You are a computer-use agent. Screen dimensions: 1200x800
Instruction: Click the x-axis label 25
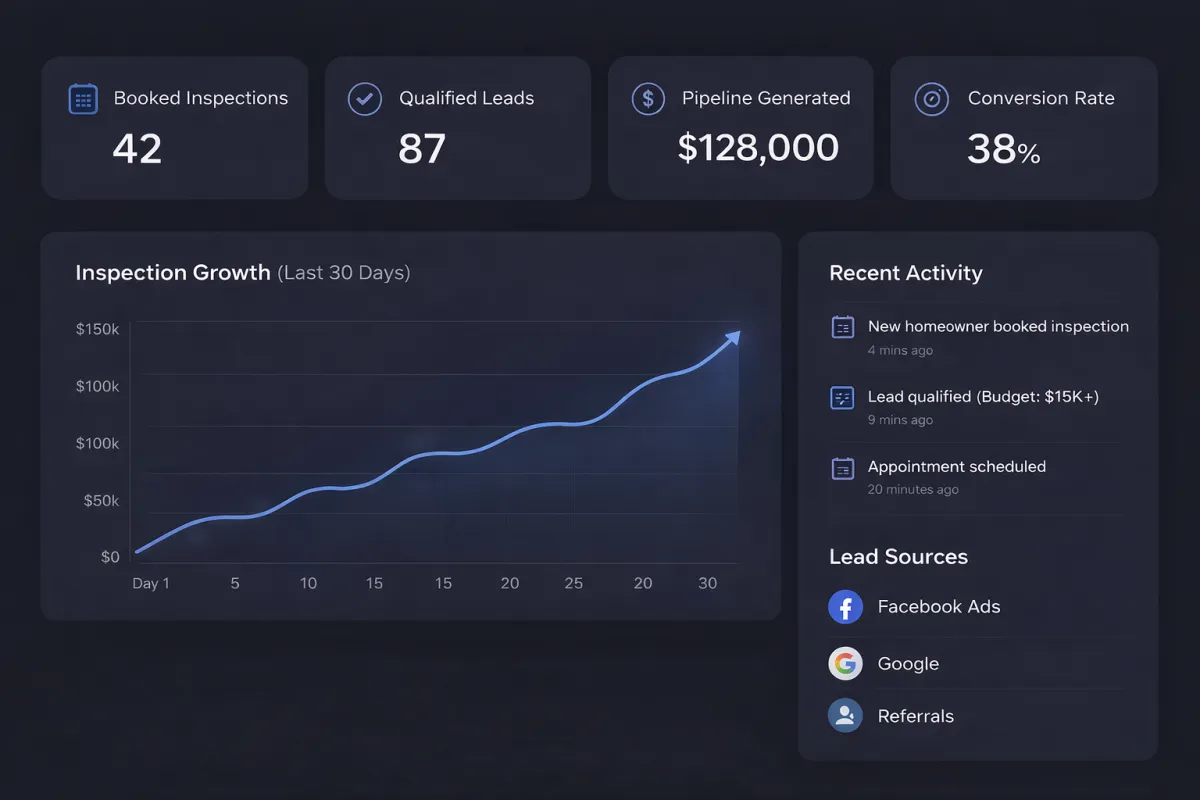[573, 583]
